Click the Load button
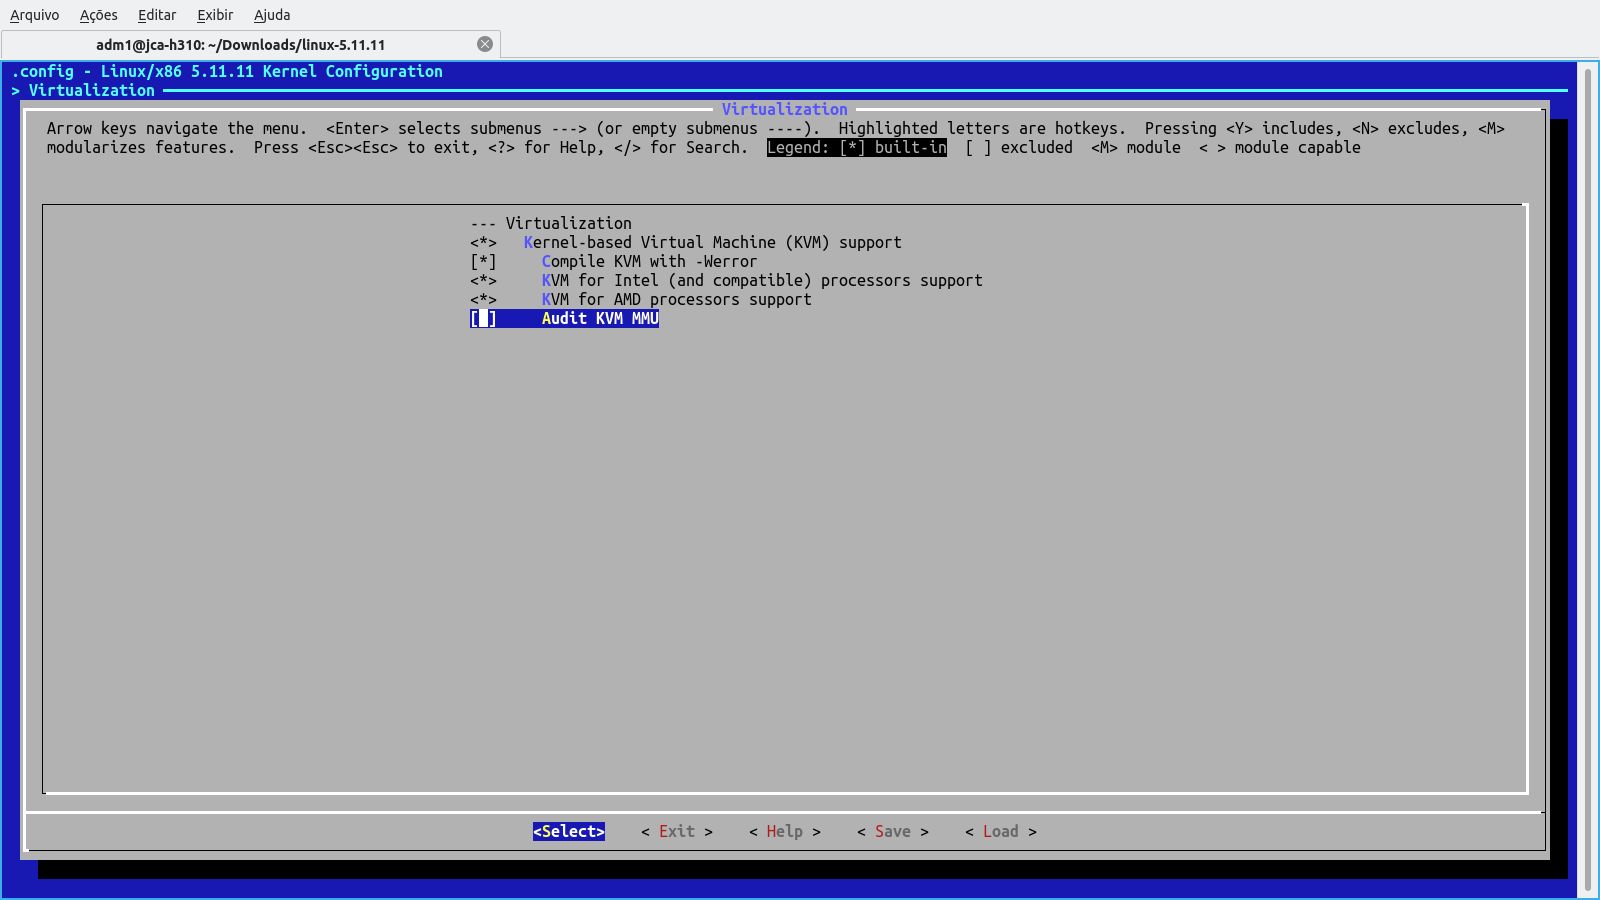Viewport: 1600px width, 900px height. tap(1001, 831)
